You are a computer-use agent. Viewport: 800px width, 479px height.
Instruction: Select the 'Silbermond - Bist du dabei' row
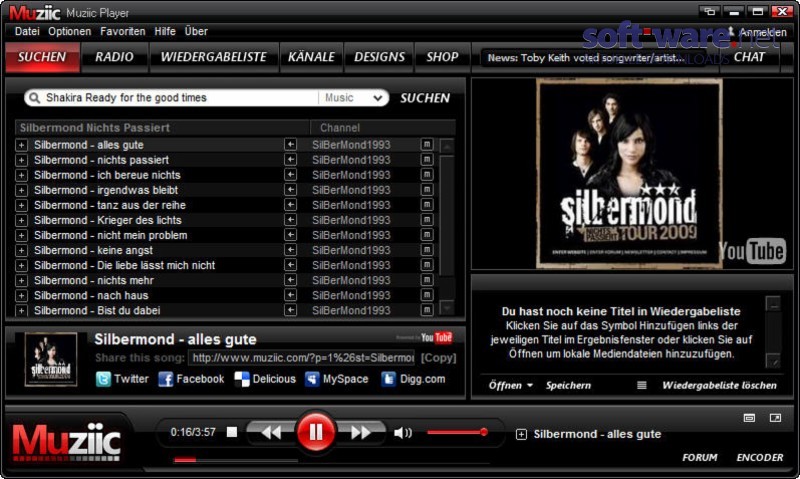pyautogui.click(x=224, y=310)
